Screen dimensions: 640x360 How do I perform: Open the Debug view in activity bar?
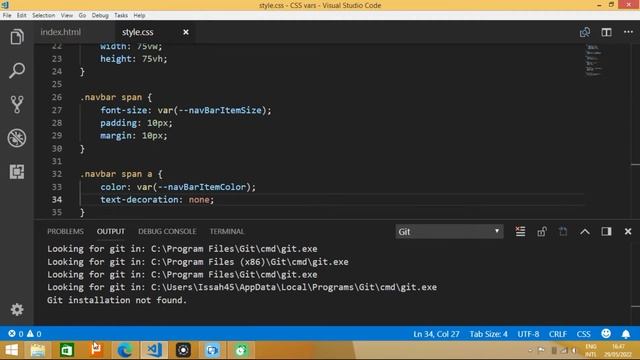pyautogui.click(x=17, y=138)
